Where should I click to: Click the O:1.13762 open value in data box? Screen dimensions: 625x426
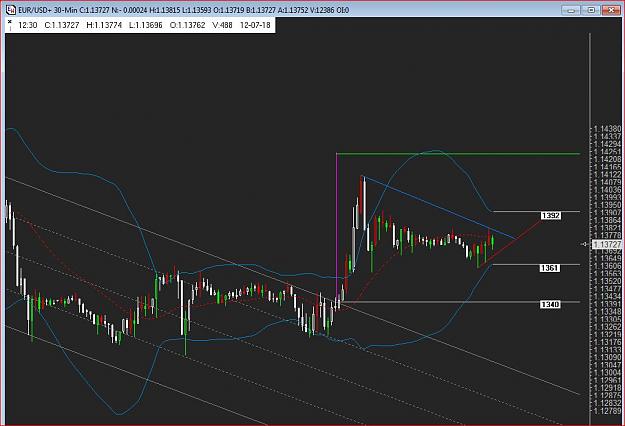click(x=187, y=25)
